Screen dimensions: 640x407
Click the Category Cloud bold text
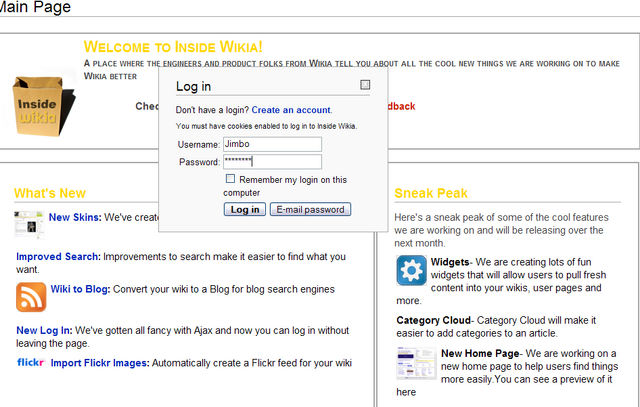tap(433, 320)
